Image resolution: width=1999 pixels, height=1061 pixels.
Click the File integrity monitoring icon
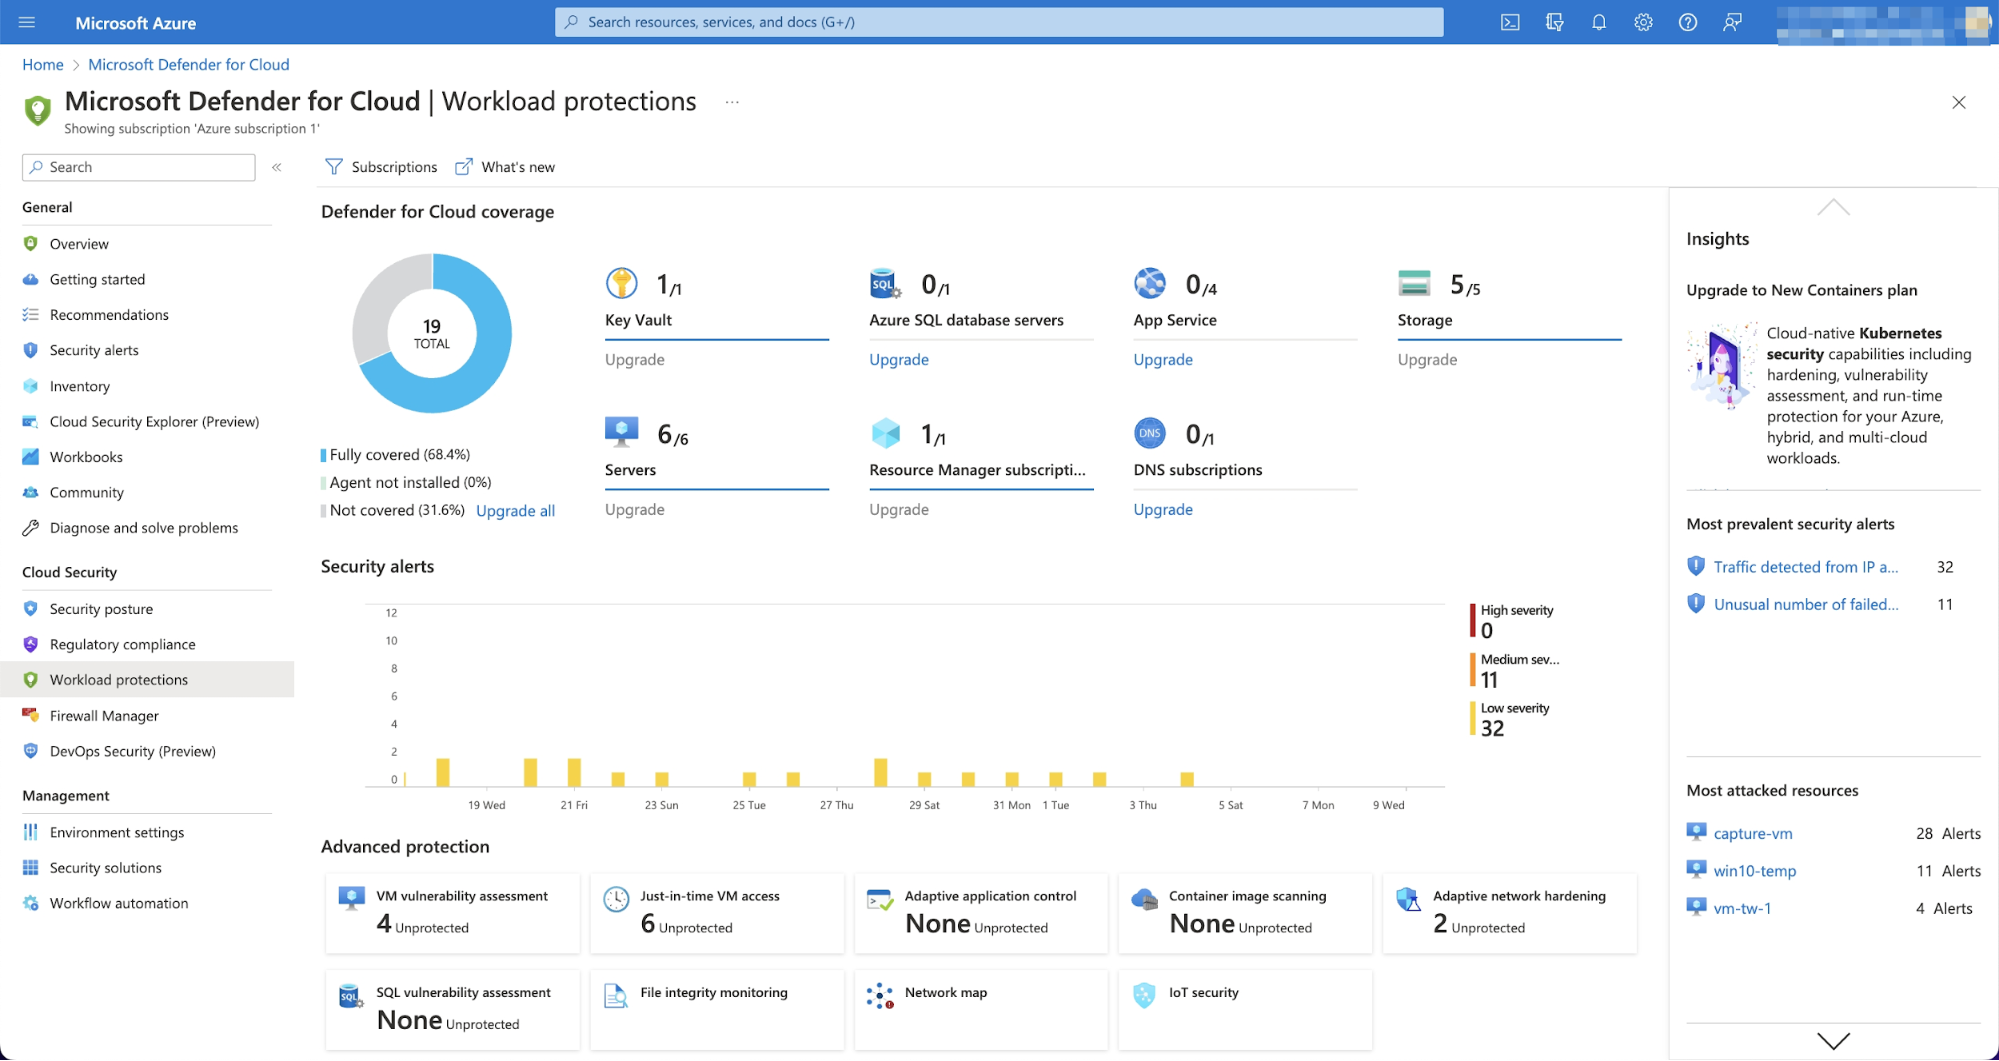click(x=615, y=996)
